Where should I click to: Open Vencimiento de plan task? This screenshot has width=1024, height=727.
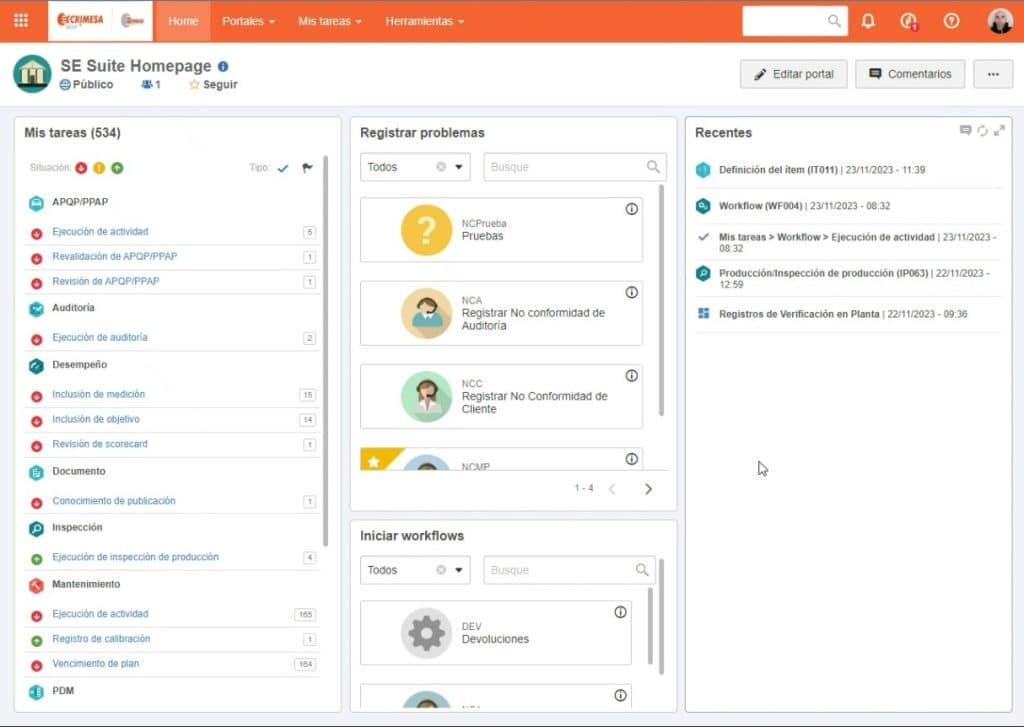(x=95, y=663)
